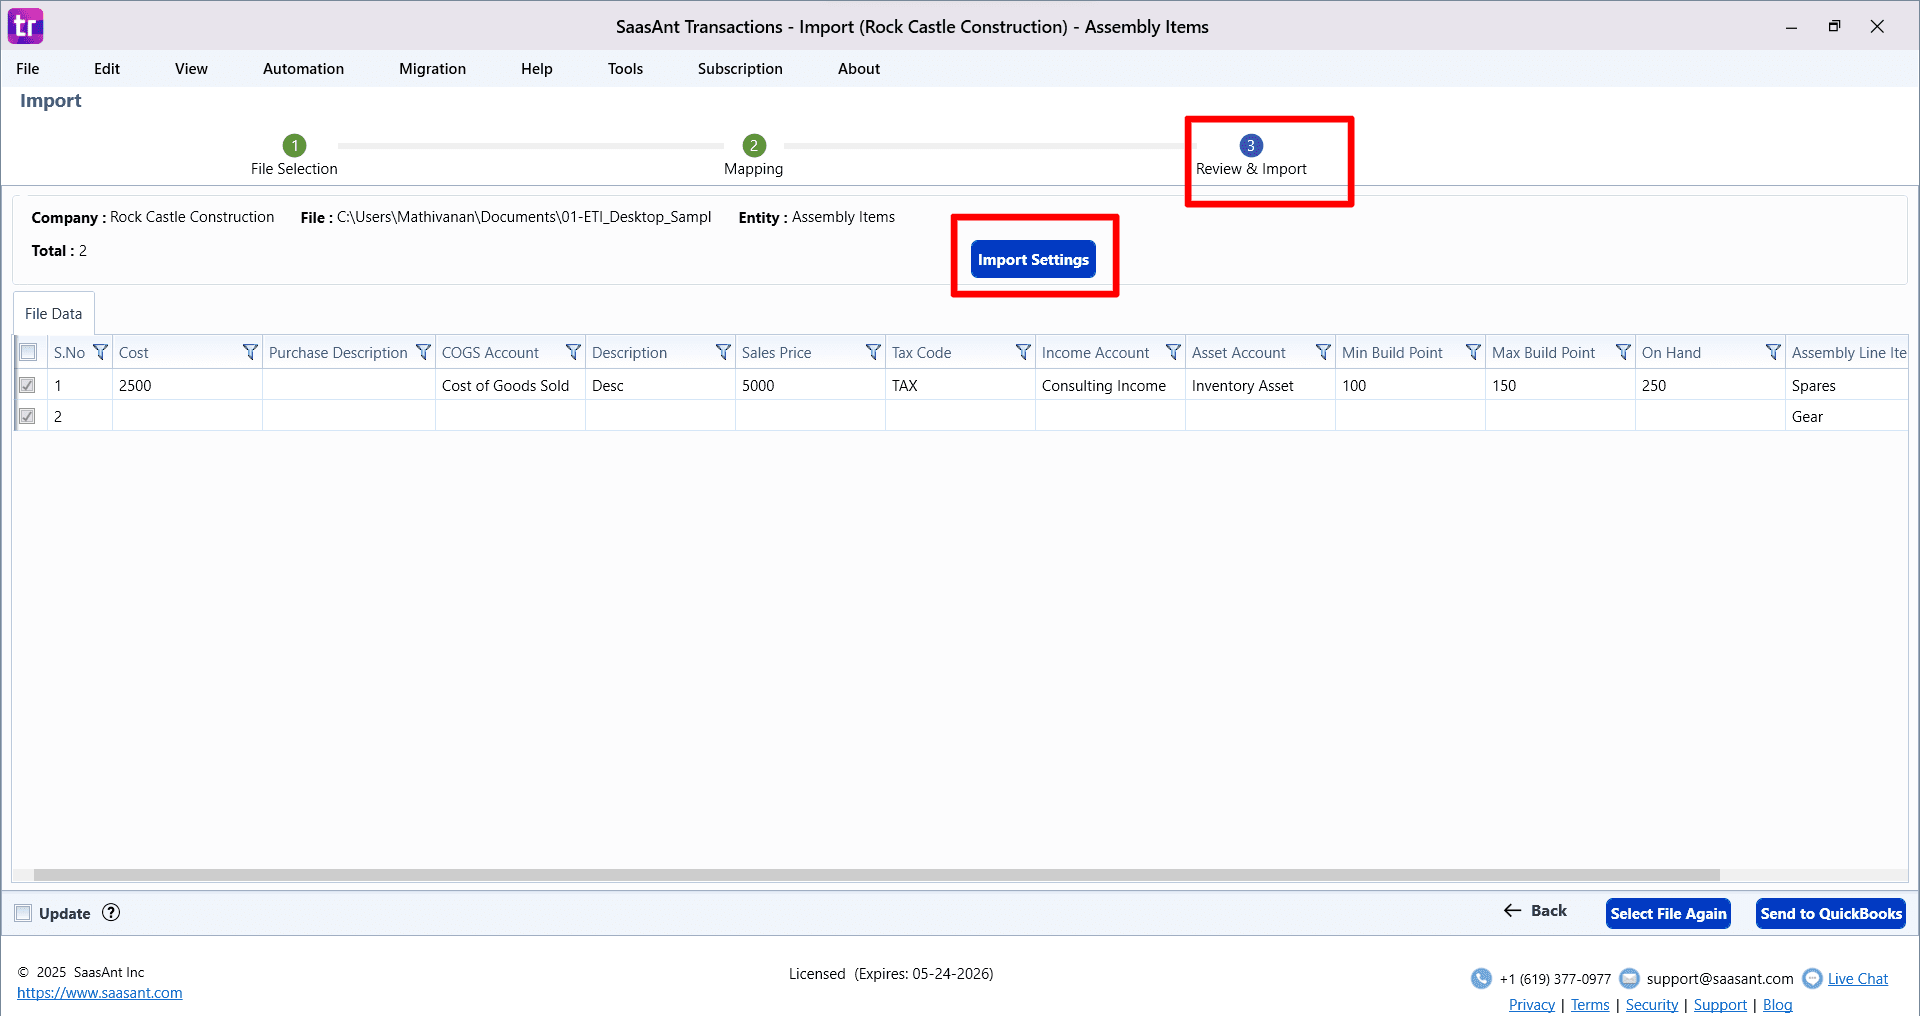Select the File Data tab
1920x1016 pixels.
click(x=54, y=314)
